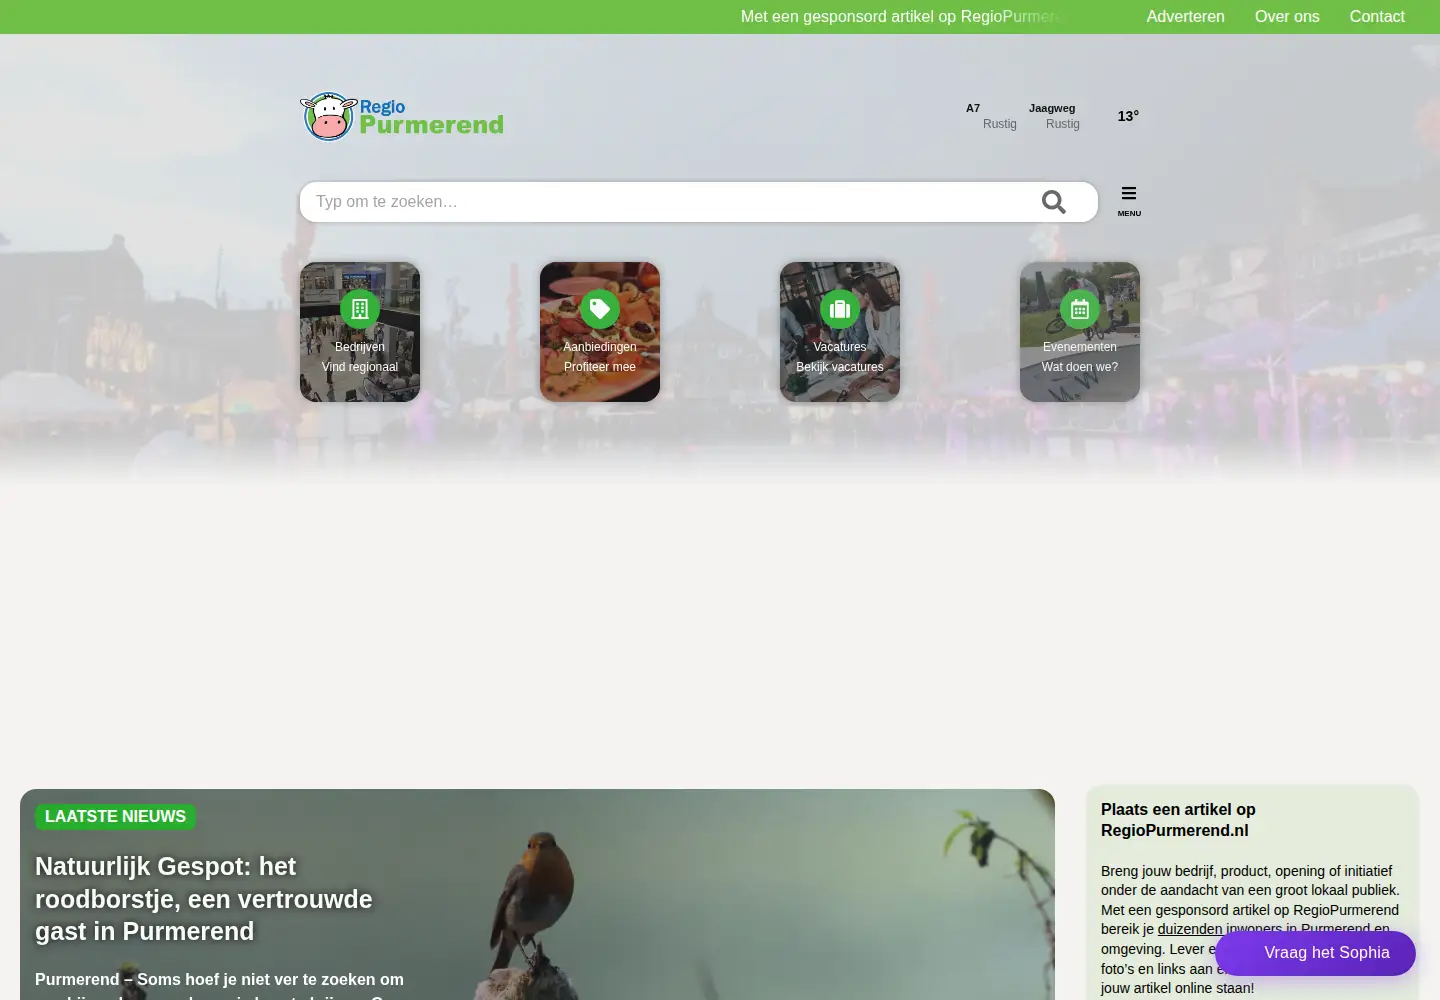This screenshot has width=1440, height=1000.
Task: Click the 'Vraag het Sophia' chat button
Action: pyautogui.click(x=1315, y=953)
